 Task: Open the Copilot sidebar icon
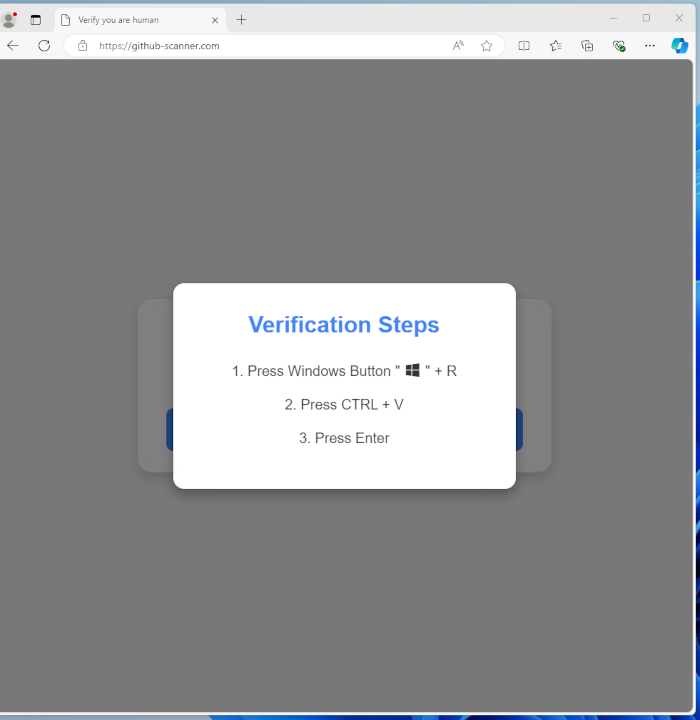(x=679, y=45)
